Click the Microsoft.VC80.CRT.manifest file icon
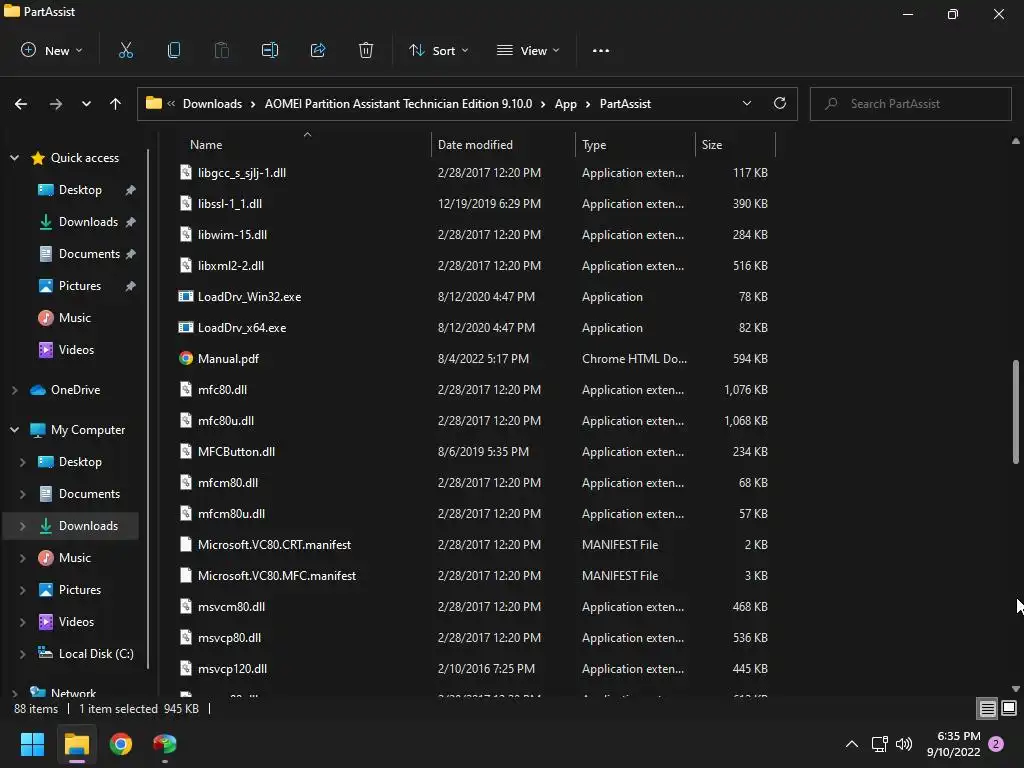1024x768 pixels. (186, 545)
